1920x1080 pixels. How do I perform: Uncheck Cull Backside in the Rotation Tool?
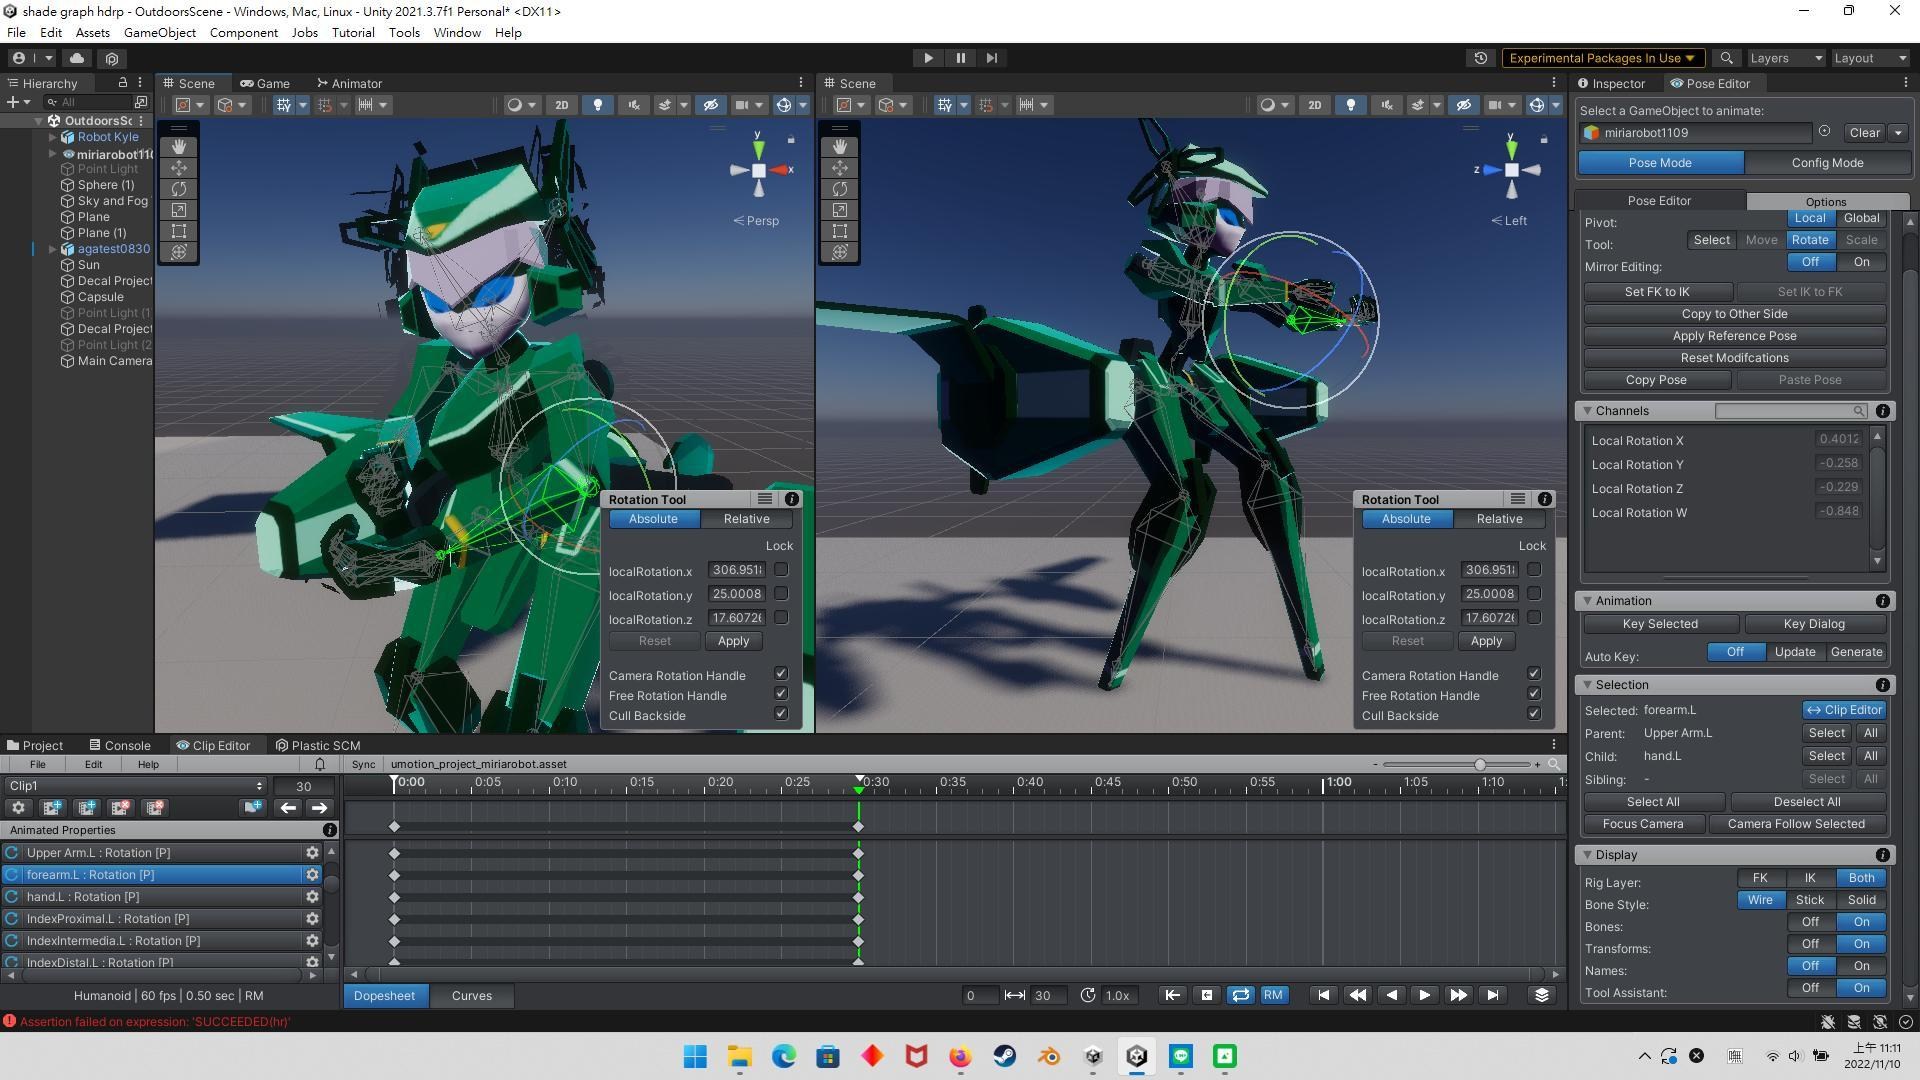point(781,714)
